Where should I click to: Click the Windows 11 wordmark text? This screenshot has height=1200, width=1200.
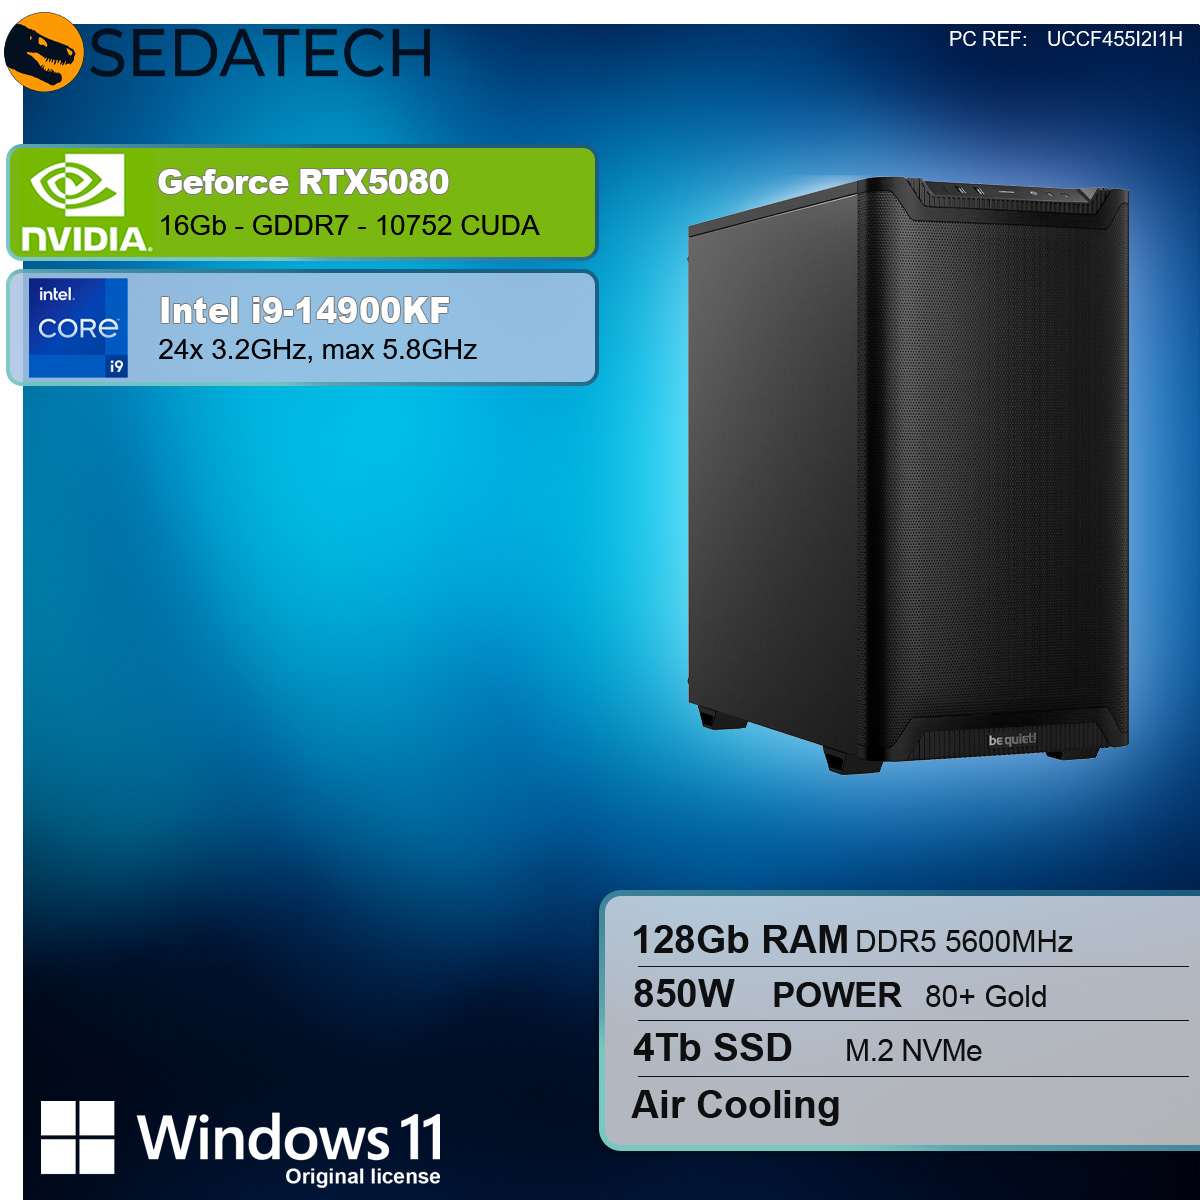pyautogui.click(x=290, y=1138)
